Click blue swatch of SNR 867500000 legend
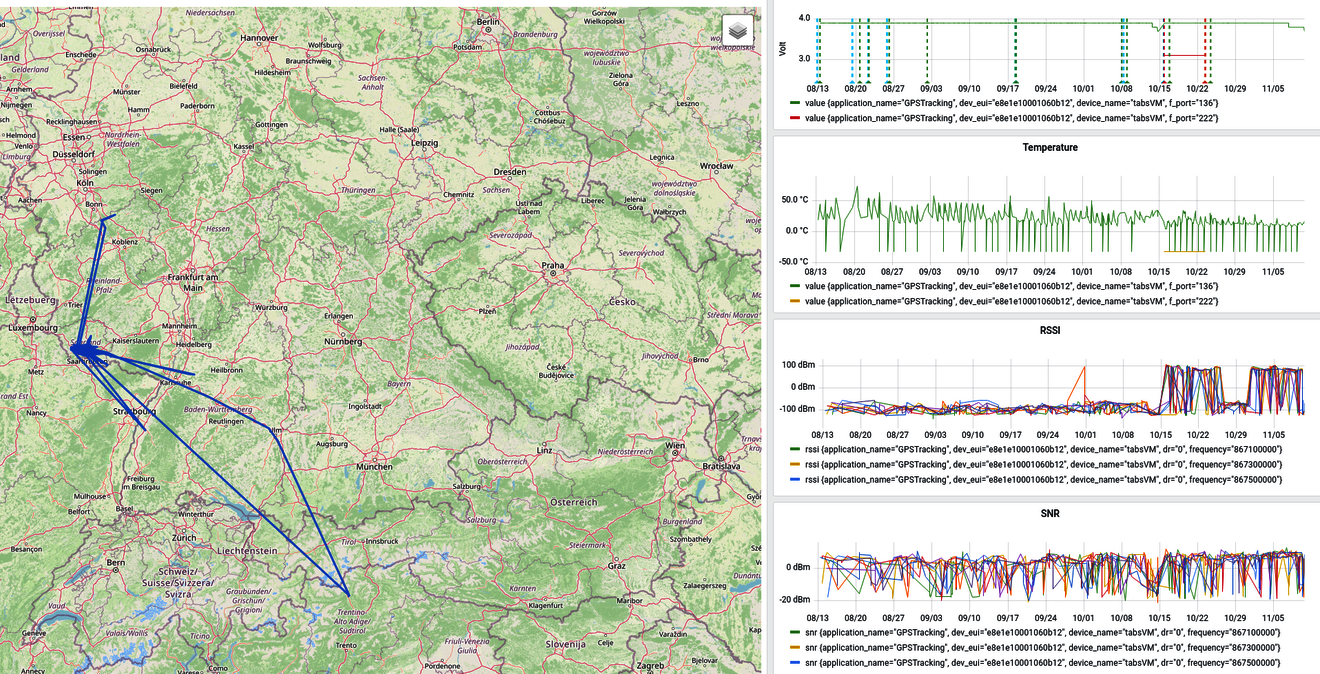The image size is (1320, 674). 793,663
